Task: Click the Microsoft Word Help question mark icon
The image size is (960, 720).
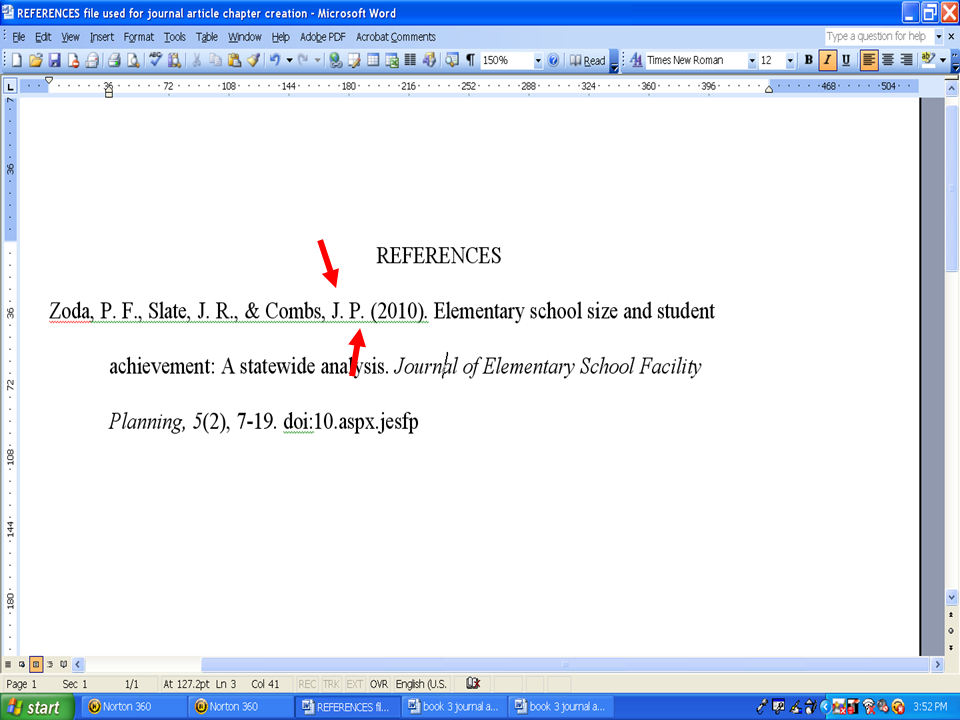Action: click(553, 60)
